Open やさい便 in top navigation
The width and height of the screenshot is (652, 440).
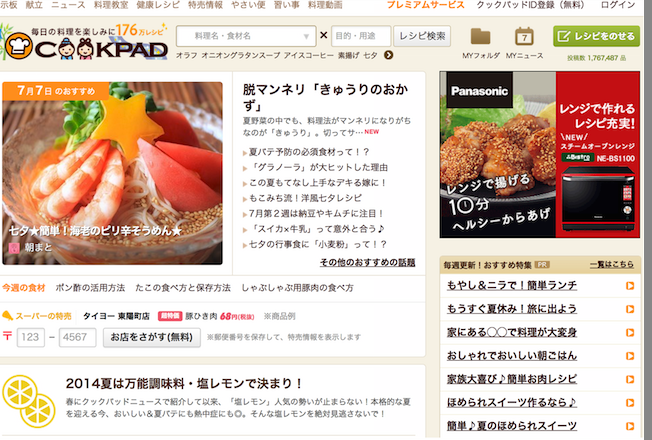pyautogui.click(x=248, y=5)
